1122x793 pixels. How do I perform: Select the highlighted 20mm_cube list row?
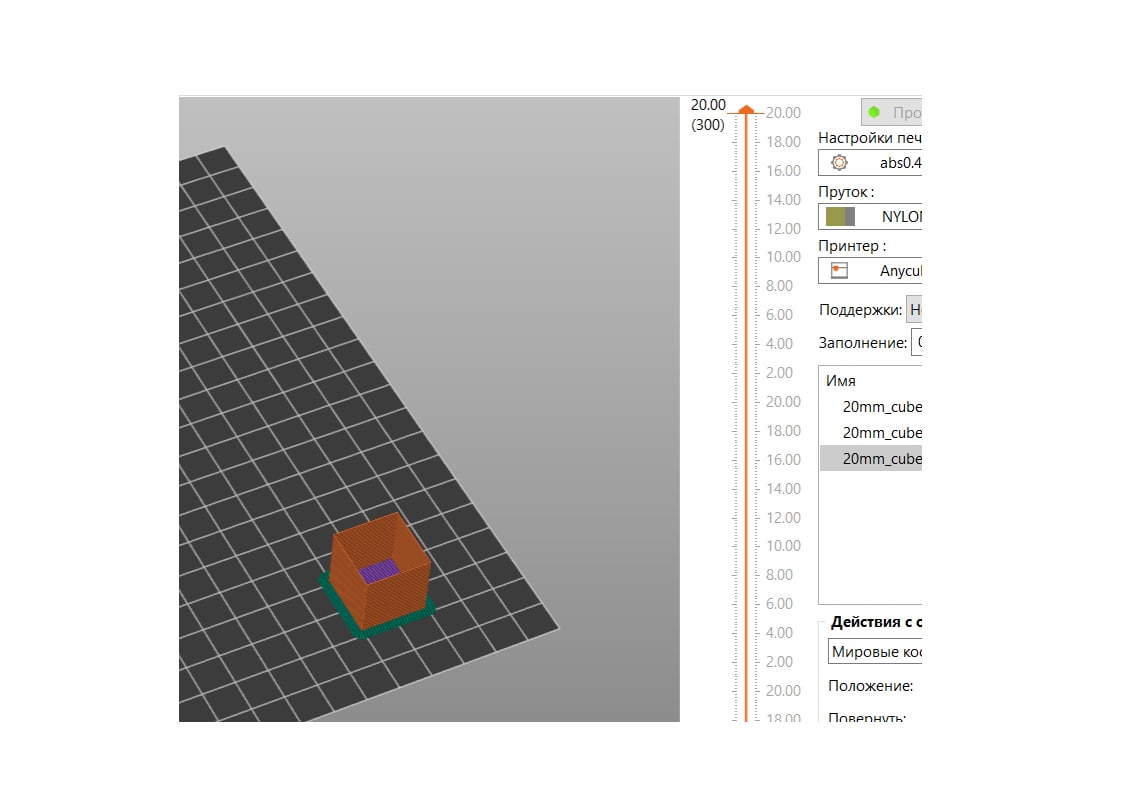click(x=871, y=458)
